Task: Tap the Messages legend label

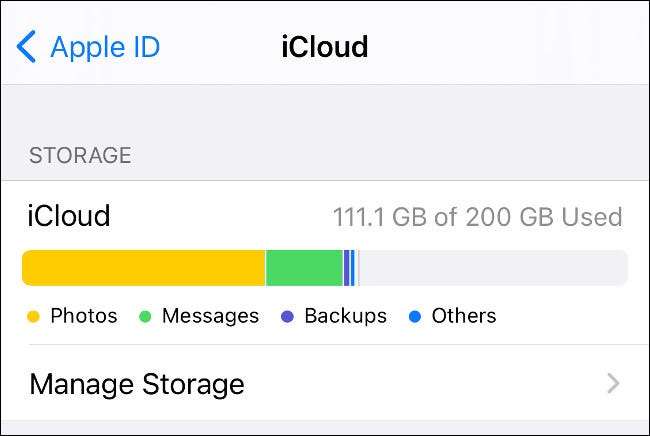Action: 210,316
